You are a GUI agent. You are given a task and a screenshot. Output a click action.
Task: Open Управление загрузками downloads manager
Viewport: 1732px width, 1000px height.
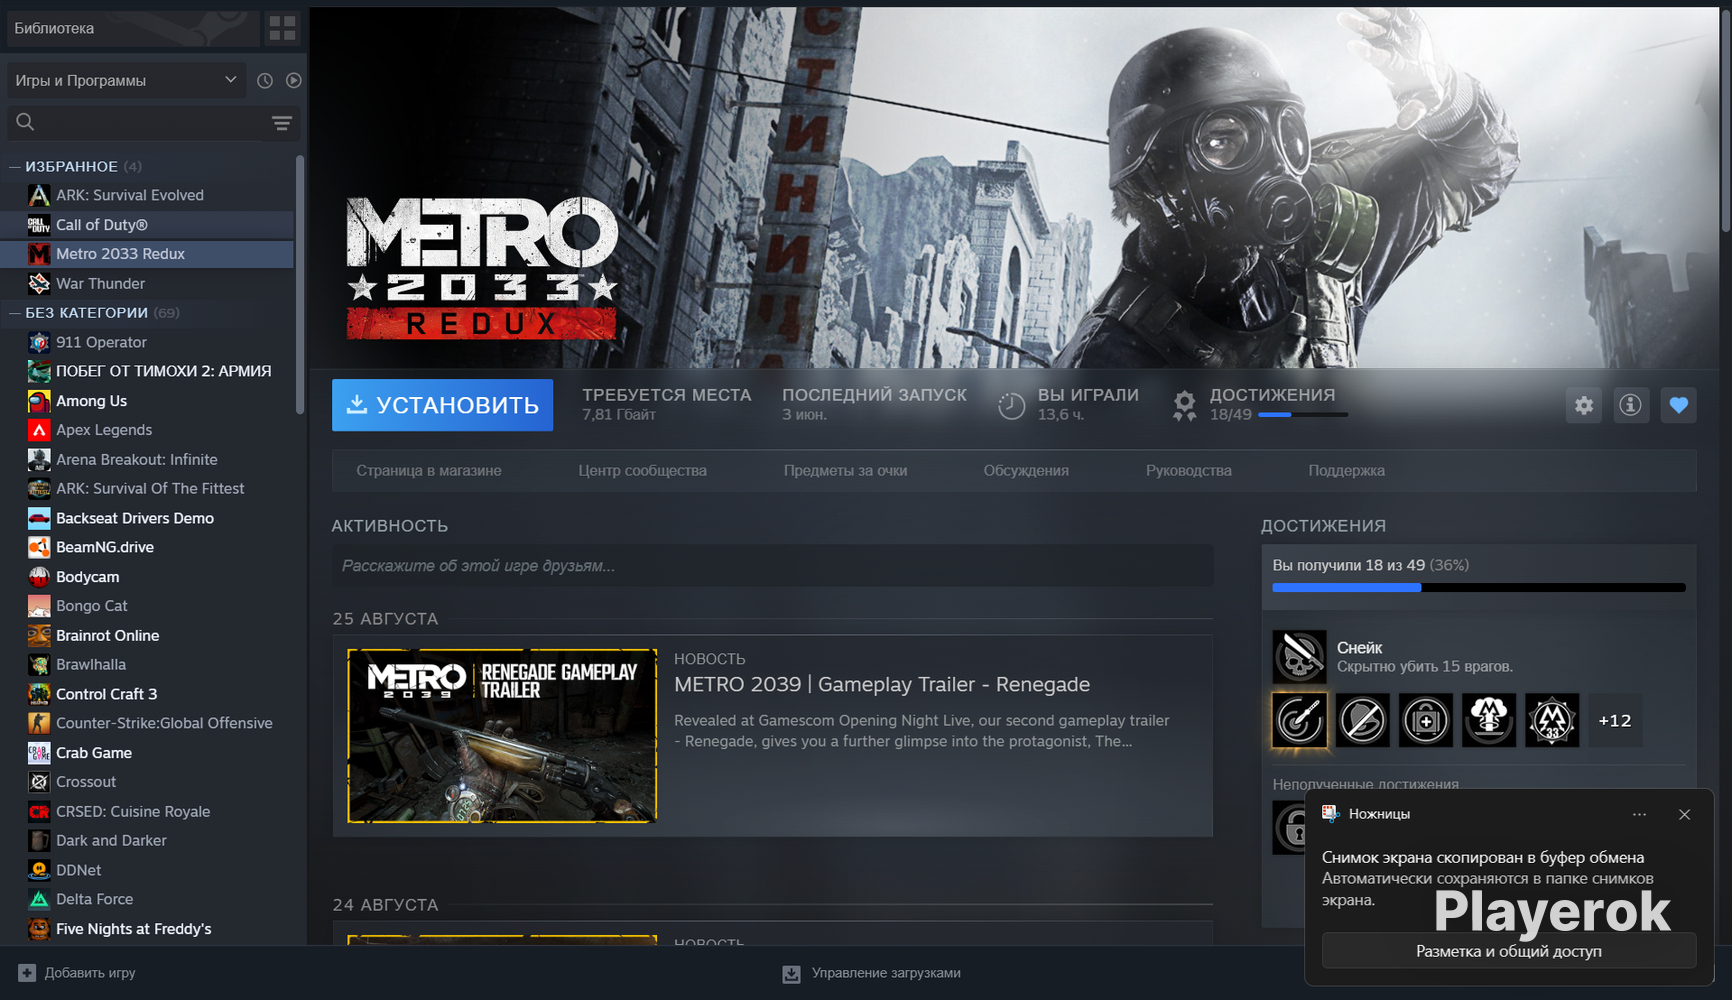coord(871,973)
